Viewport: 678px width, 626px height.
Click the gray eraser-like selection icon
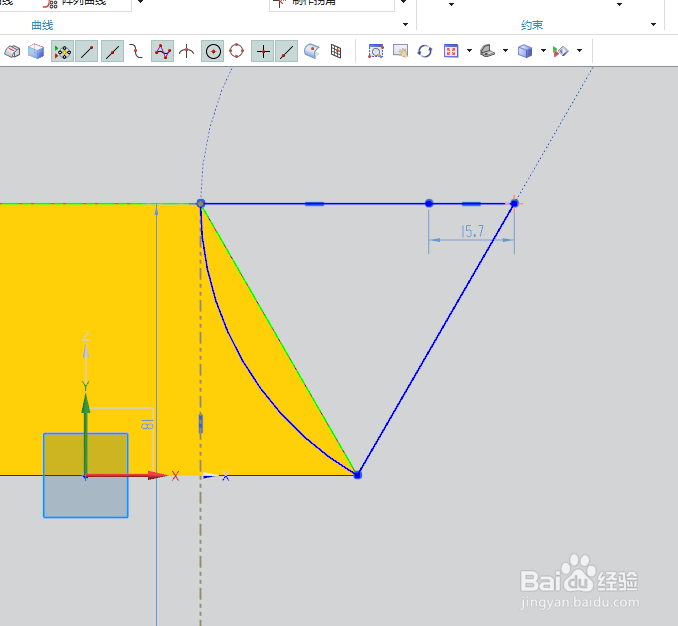click(x=12, y=51)
